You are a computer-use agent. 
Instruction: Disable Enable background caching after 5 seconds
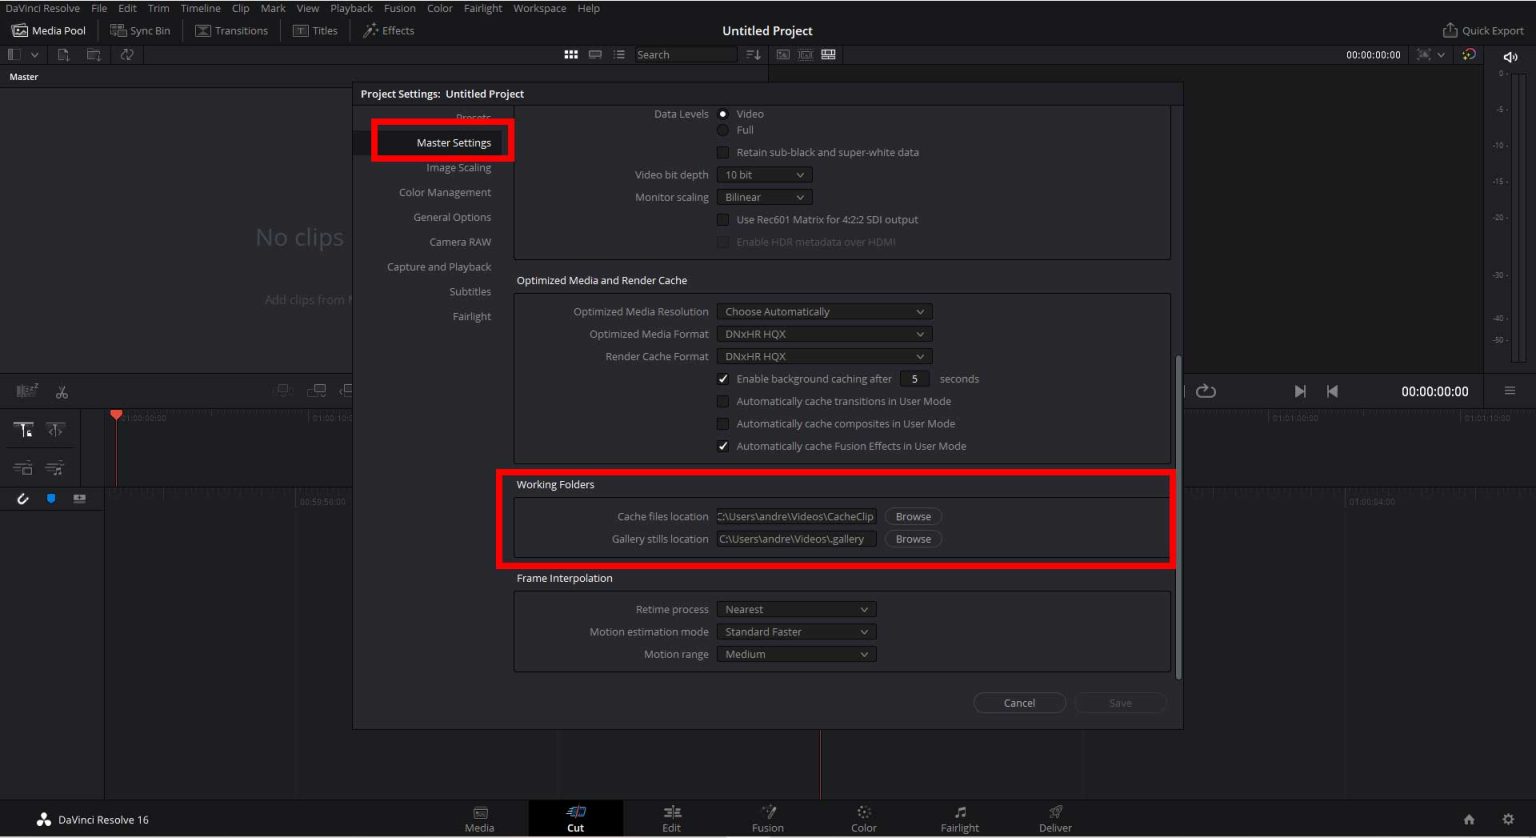(x=723, y=378)
